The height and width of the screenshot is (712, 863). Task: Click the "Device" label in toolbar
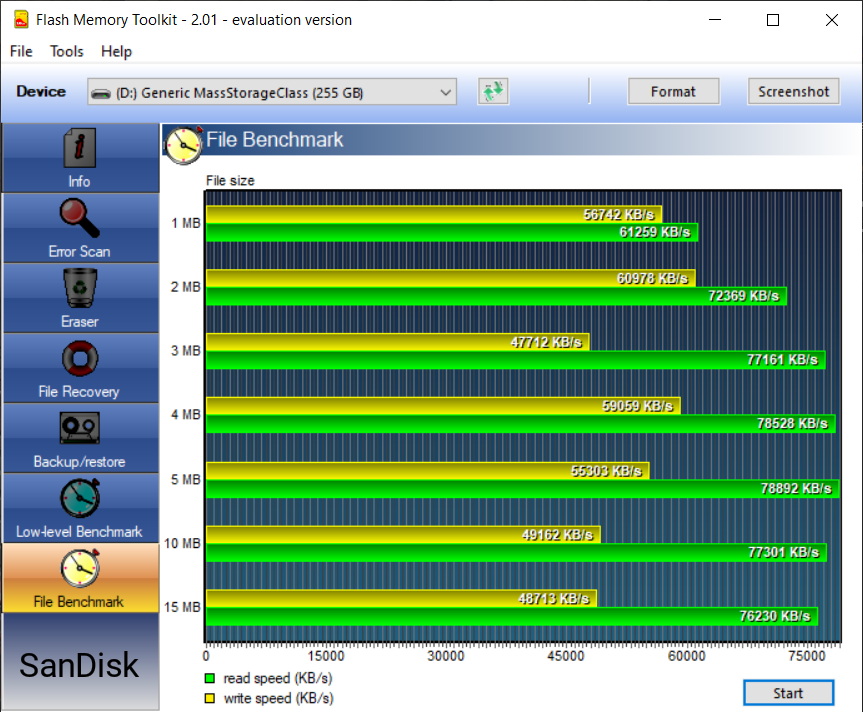tap(41, 91)
